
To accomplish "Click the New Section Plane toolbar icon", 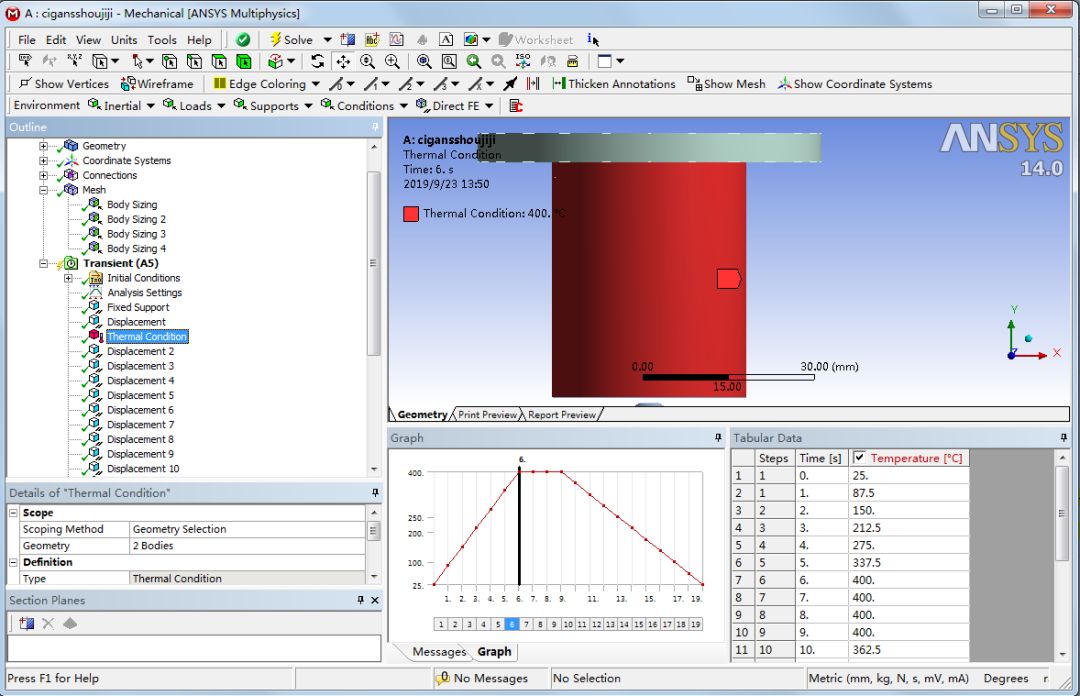I will 348,40.
